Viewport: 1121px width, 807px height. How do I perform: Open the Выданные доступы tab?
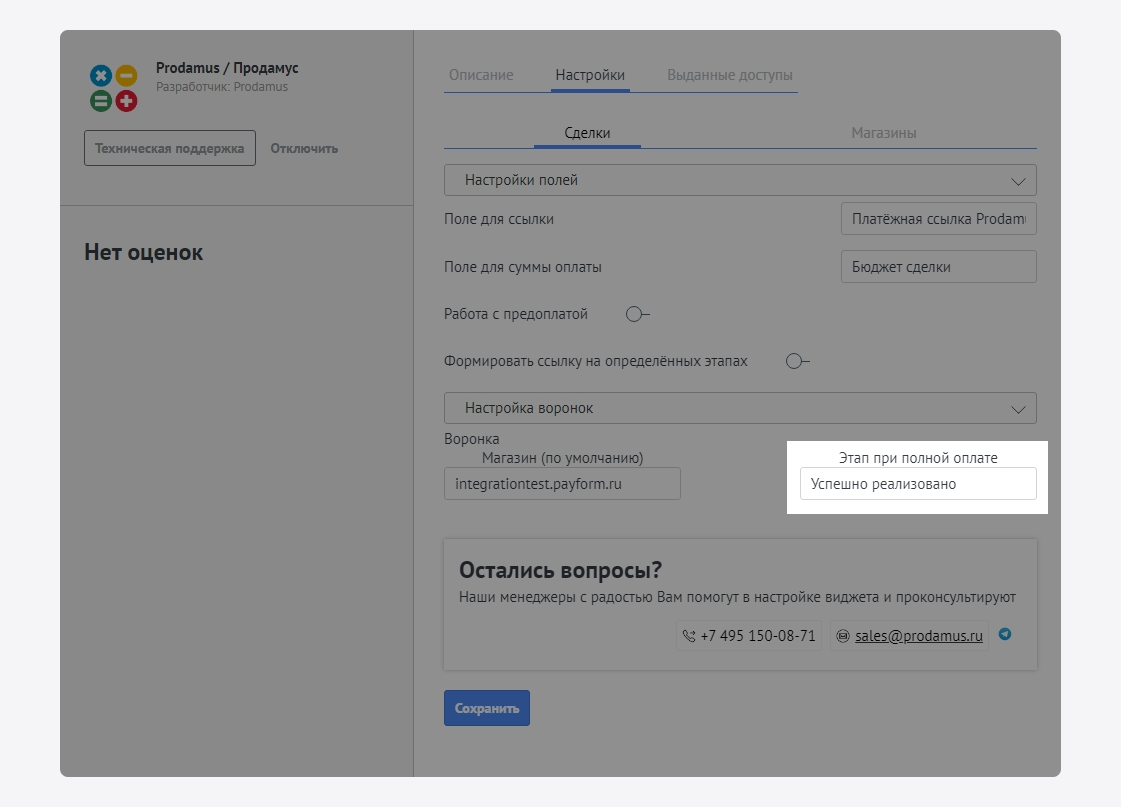[x=730, y=75]
